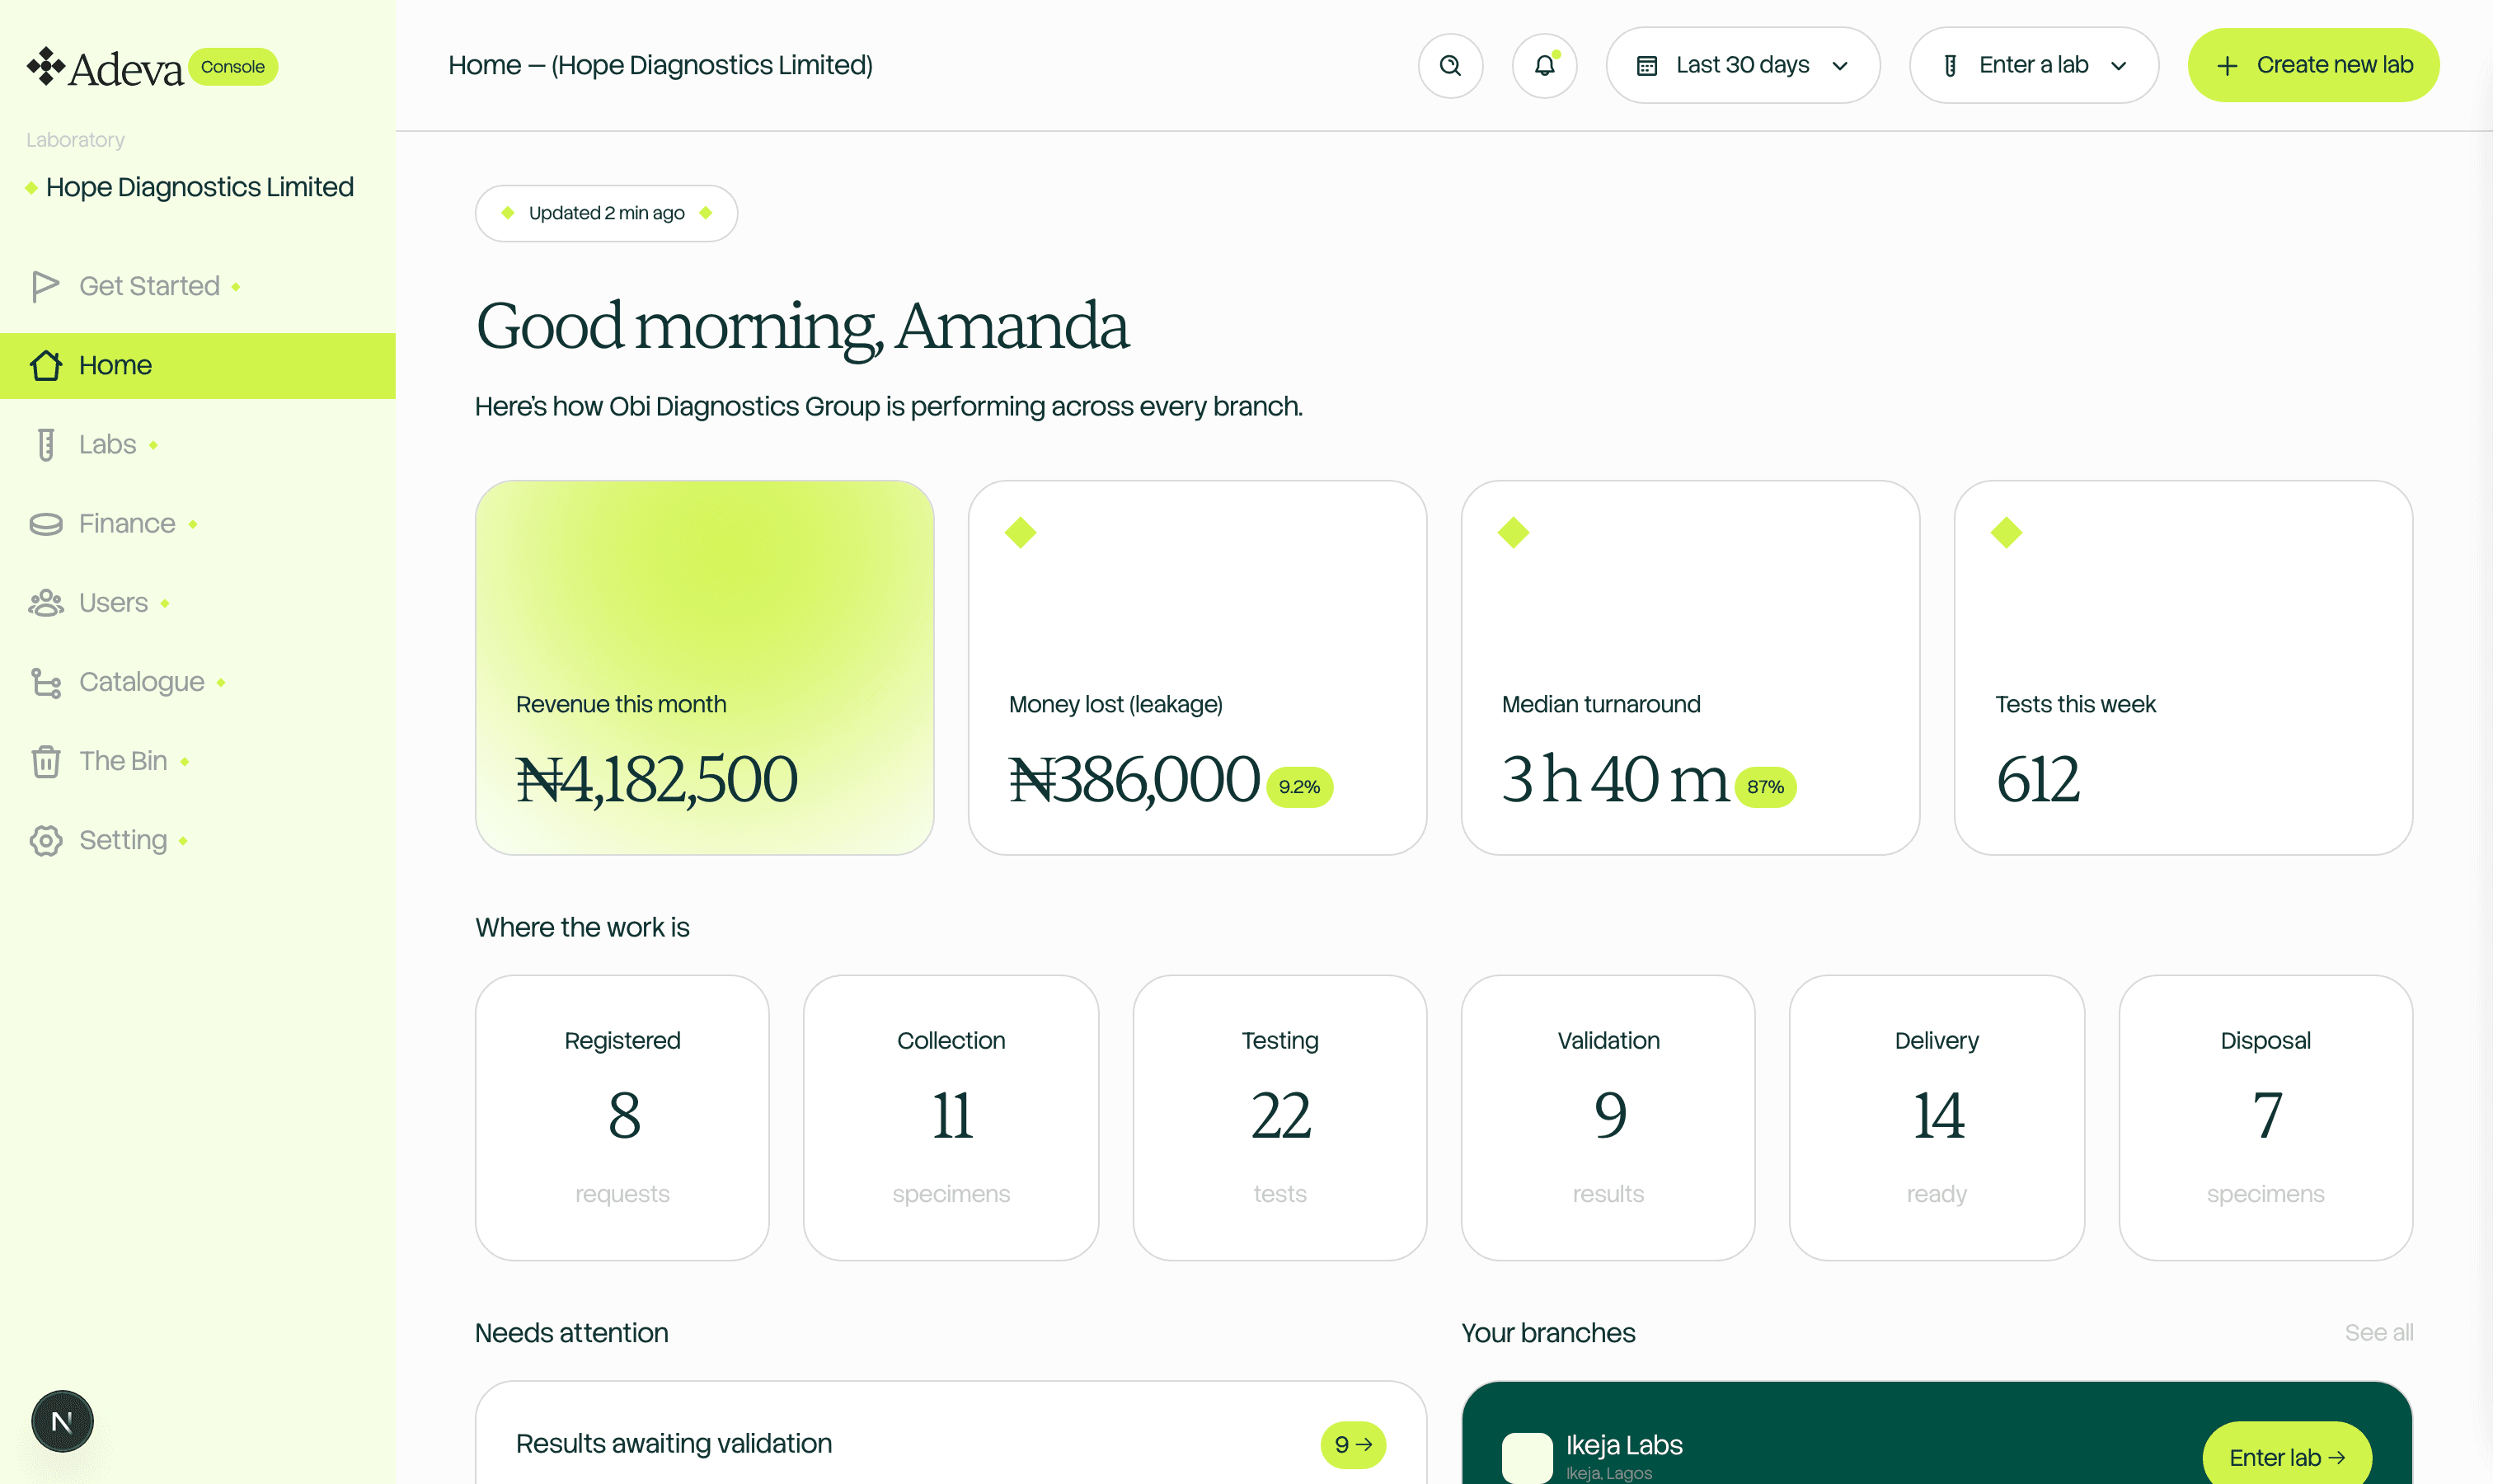Open The Bin menu item
Viewport: 2493px width, 1484px height.
(x=197, y=761)
